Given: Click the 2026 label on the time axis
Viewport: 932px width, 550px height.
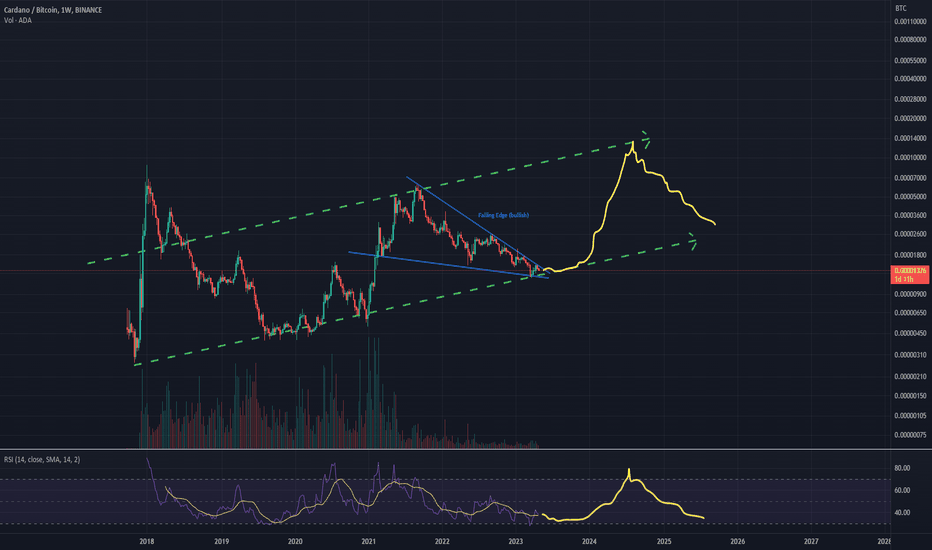Looking at the screenshot, I should tap(737, 541).
